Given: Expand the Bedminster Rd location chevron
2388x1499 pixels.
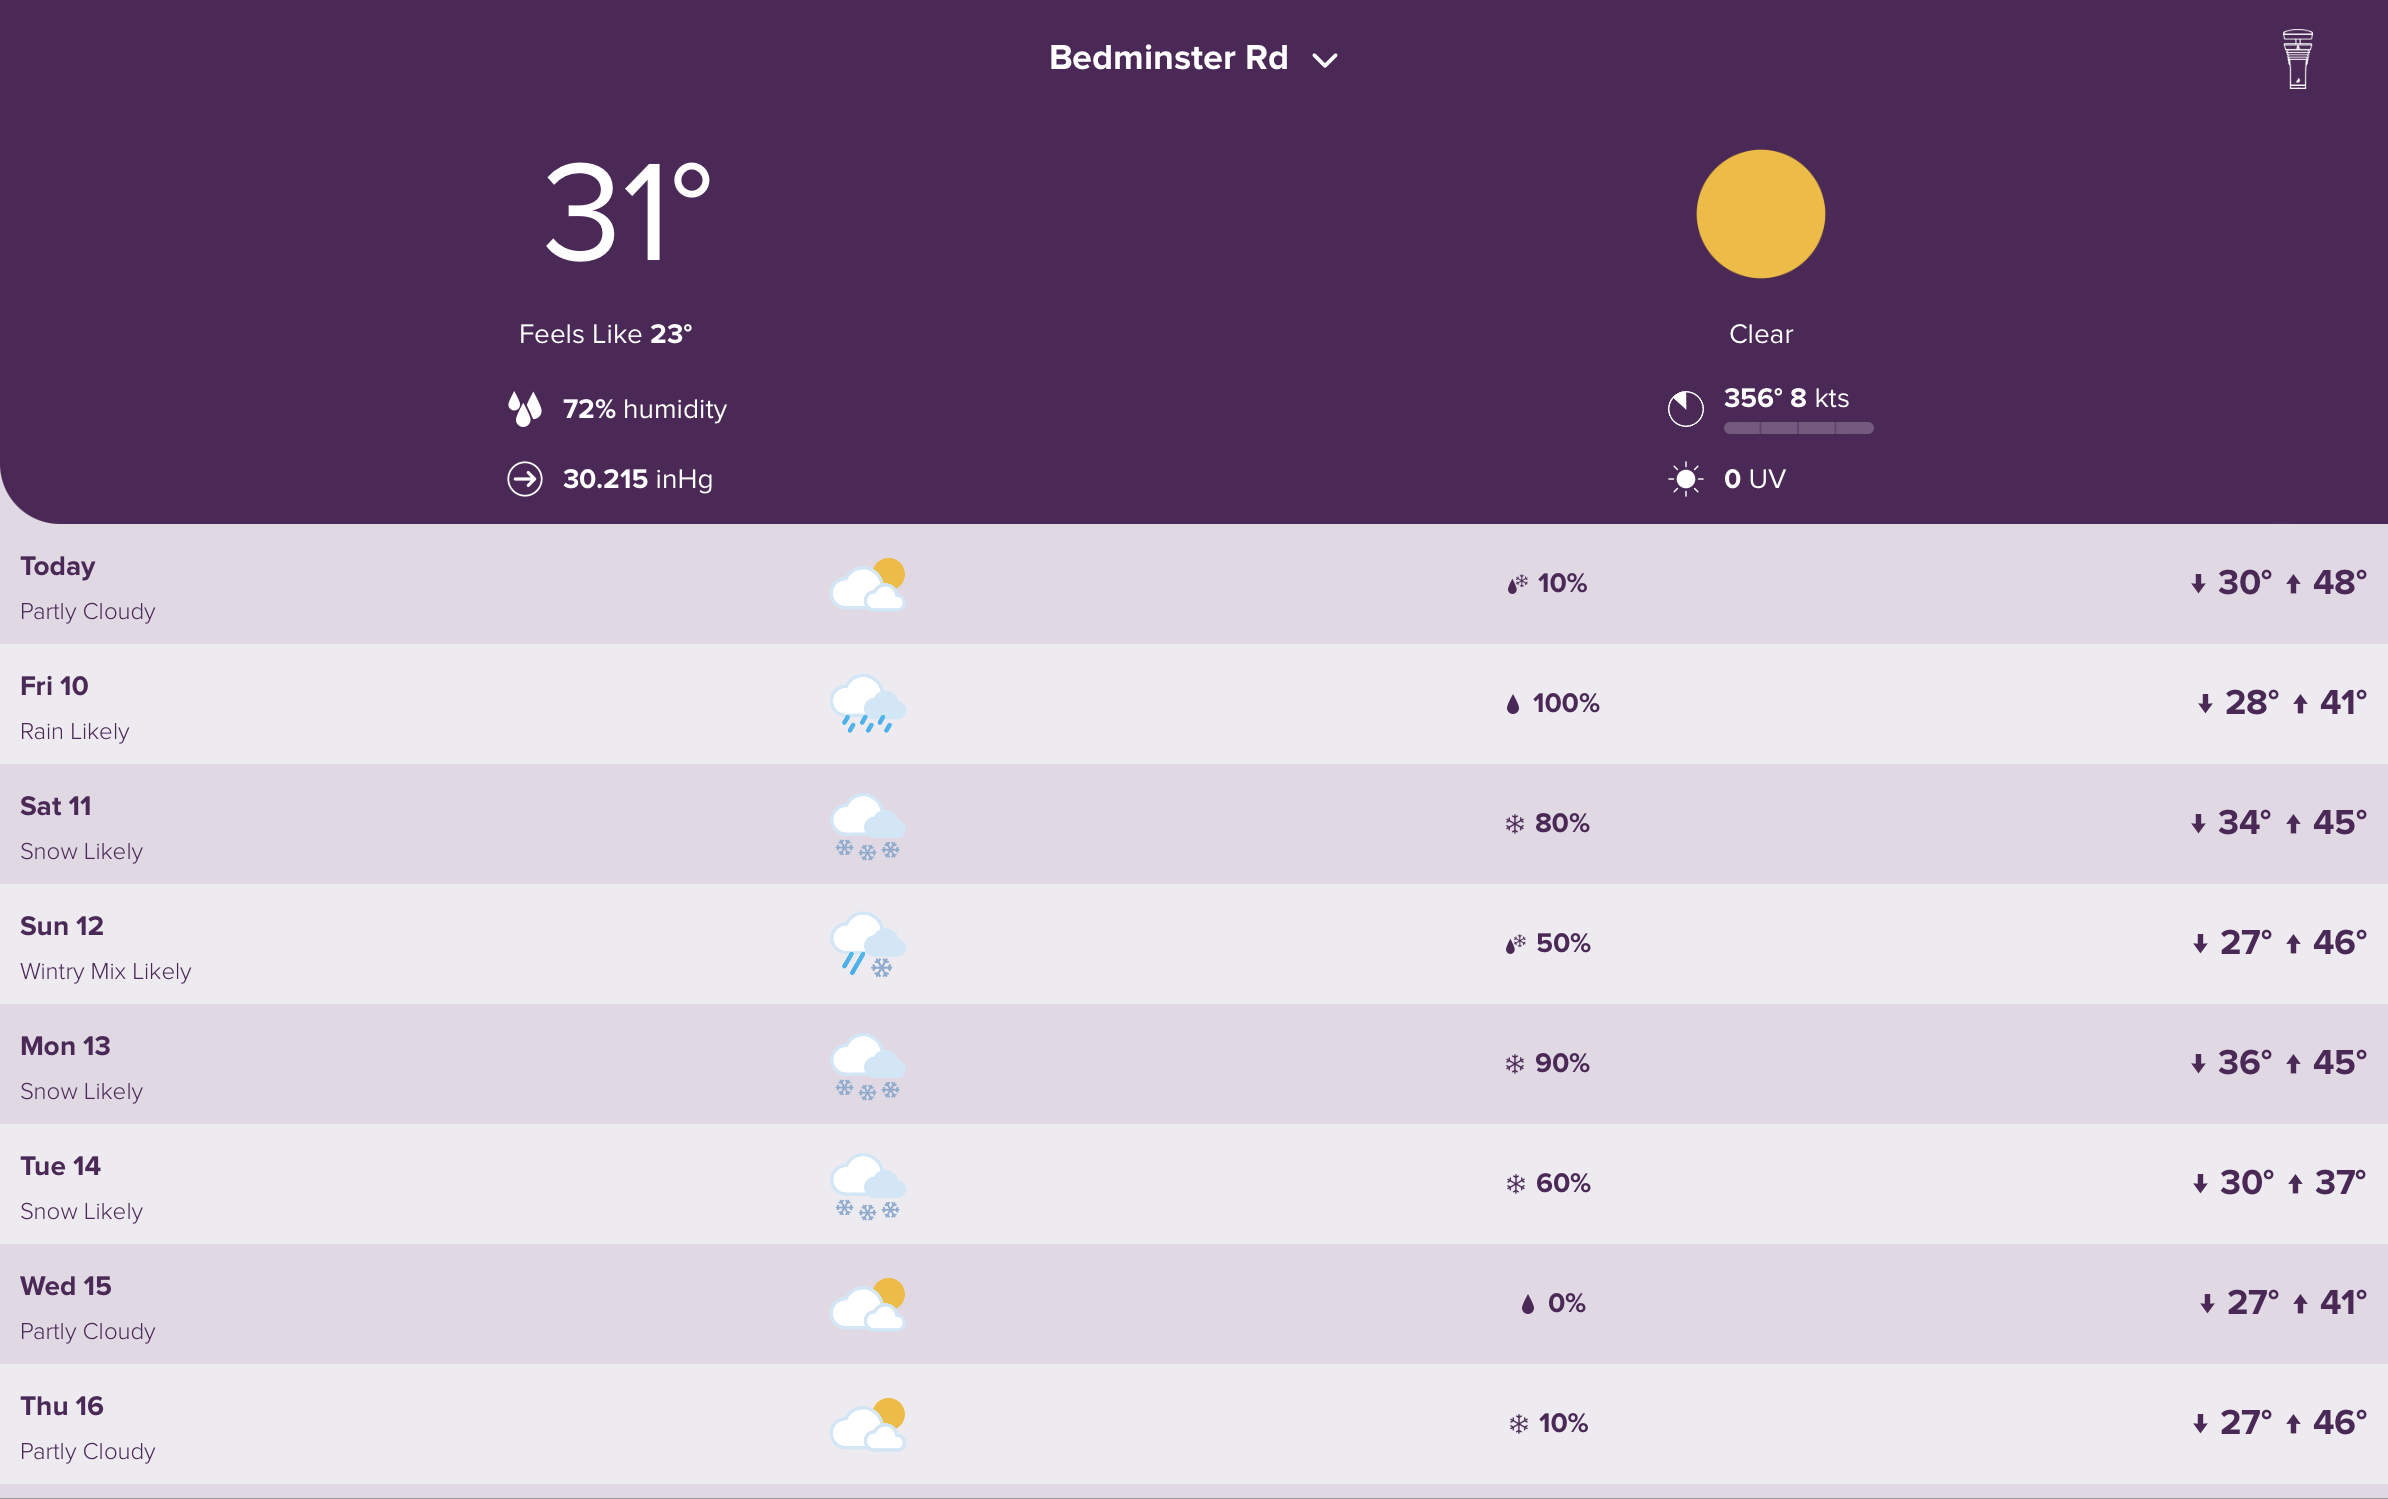Looking at the screenshot, I should coord(1325,61).
